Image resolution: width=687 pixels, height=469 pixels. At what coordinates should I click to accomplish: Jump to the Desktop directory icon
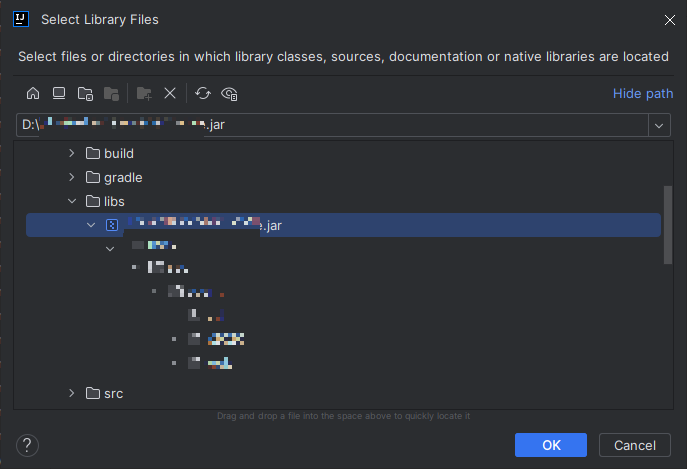pyautogui.click(x=59, y=93)
